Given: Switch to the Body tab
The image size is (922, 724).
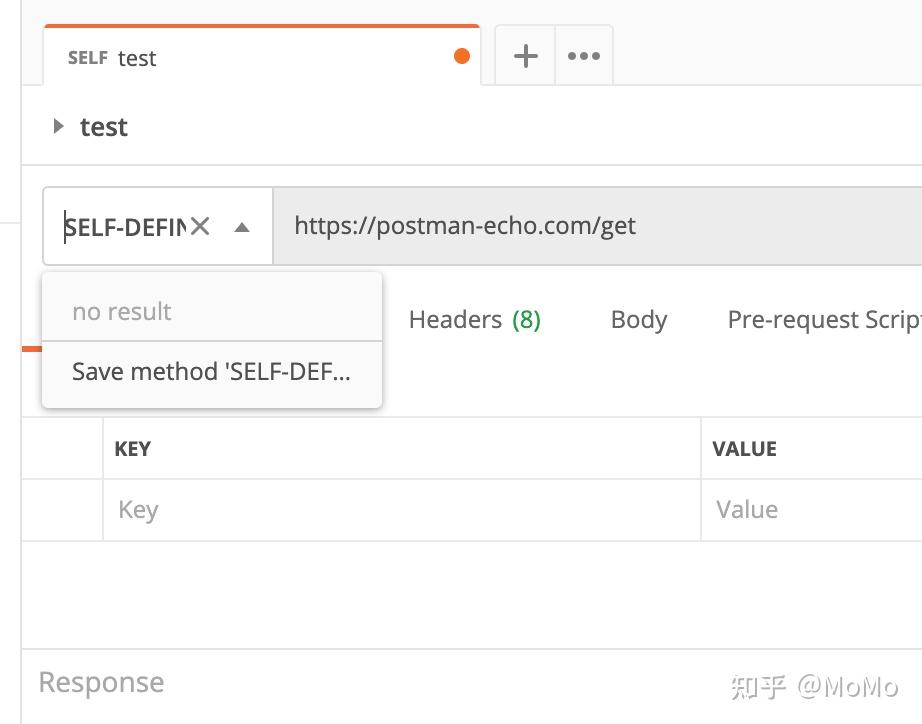Looking at the screenshot, I should coord(639,320).
